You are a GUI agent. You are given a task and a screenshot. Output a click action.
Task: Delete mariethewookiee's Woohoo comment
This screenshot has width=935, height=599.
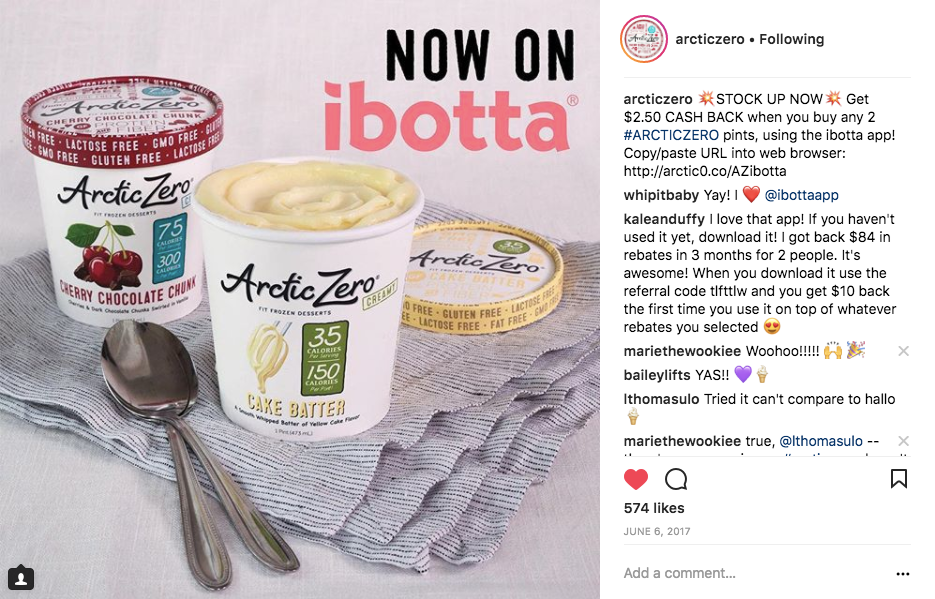click(903, 351)
